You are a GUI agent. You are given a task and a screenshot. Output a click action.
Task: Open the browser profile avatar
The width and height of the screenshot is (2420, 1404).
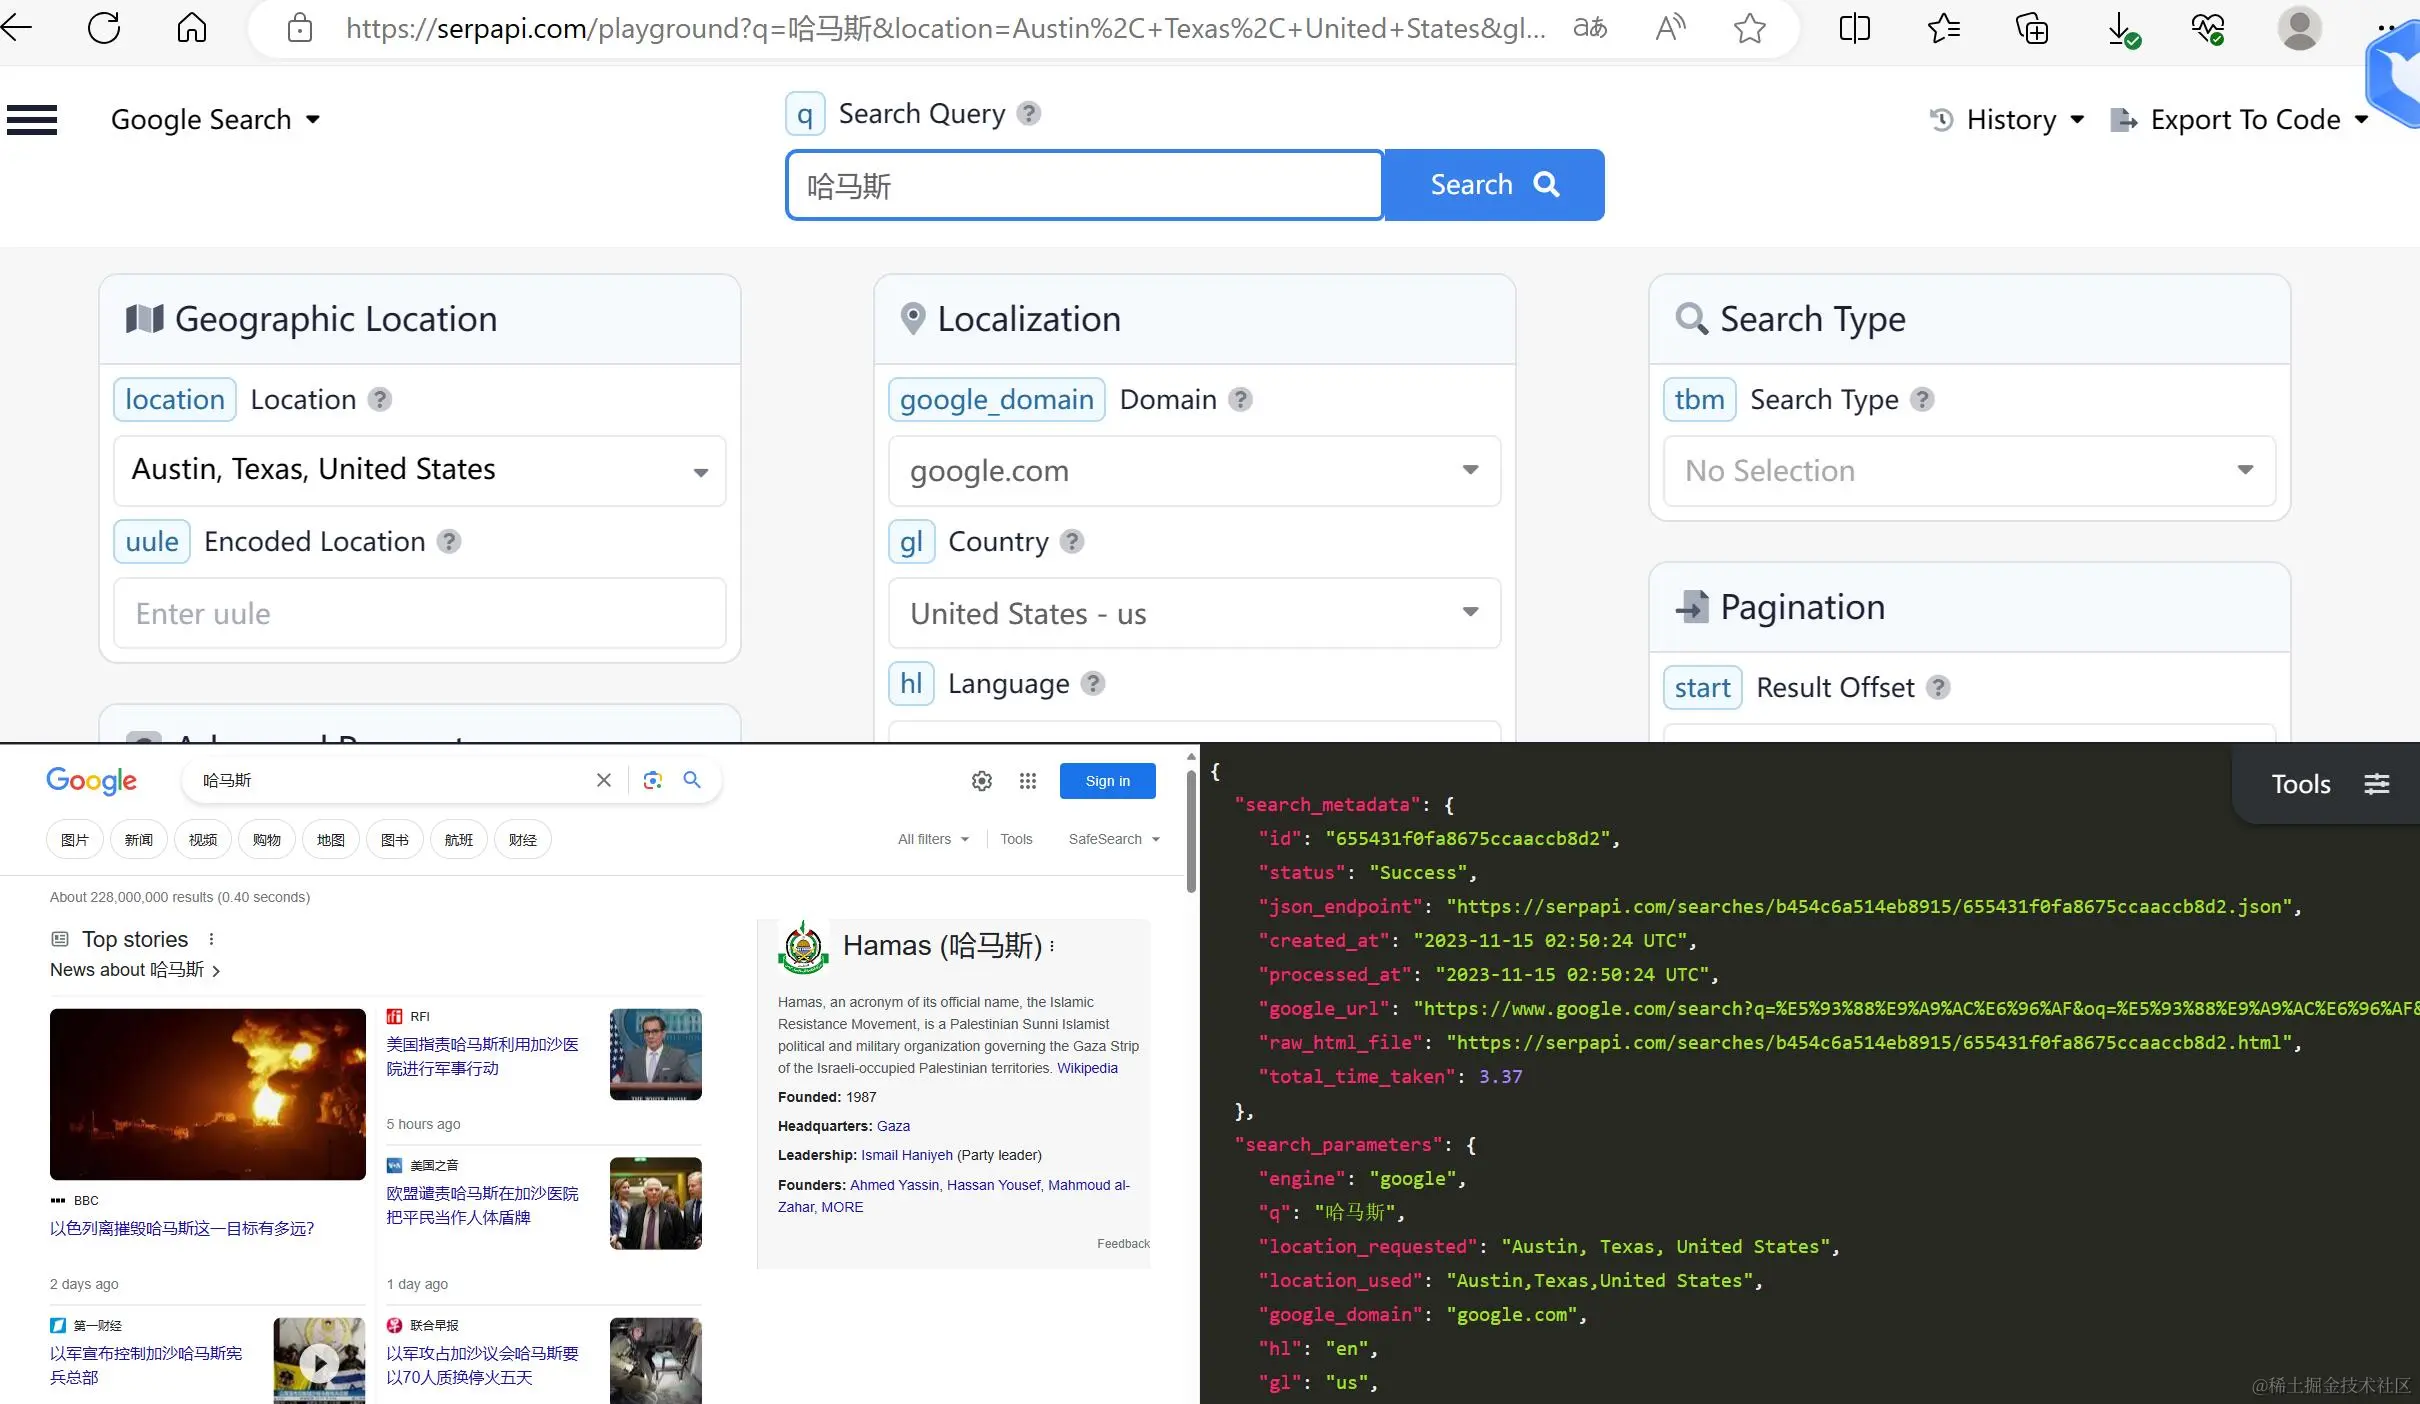click(x=2299, y=28)
